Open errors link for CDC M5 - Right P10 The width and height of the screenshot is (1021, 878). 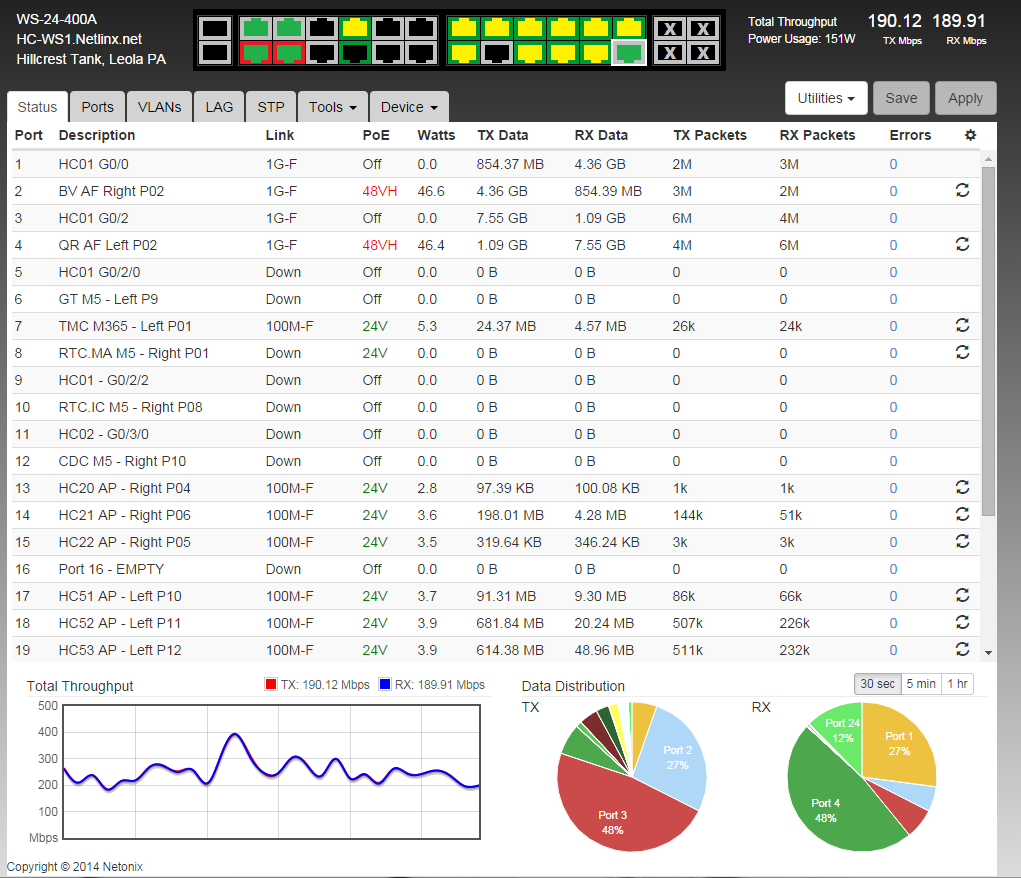(x=893, y=461)
